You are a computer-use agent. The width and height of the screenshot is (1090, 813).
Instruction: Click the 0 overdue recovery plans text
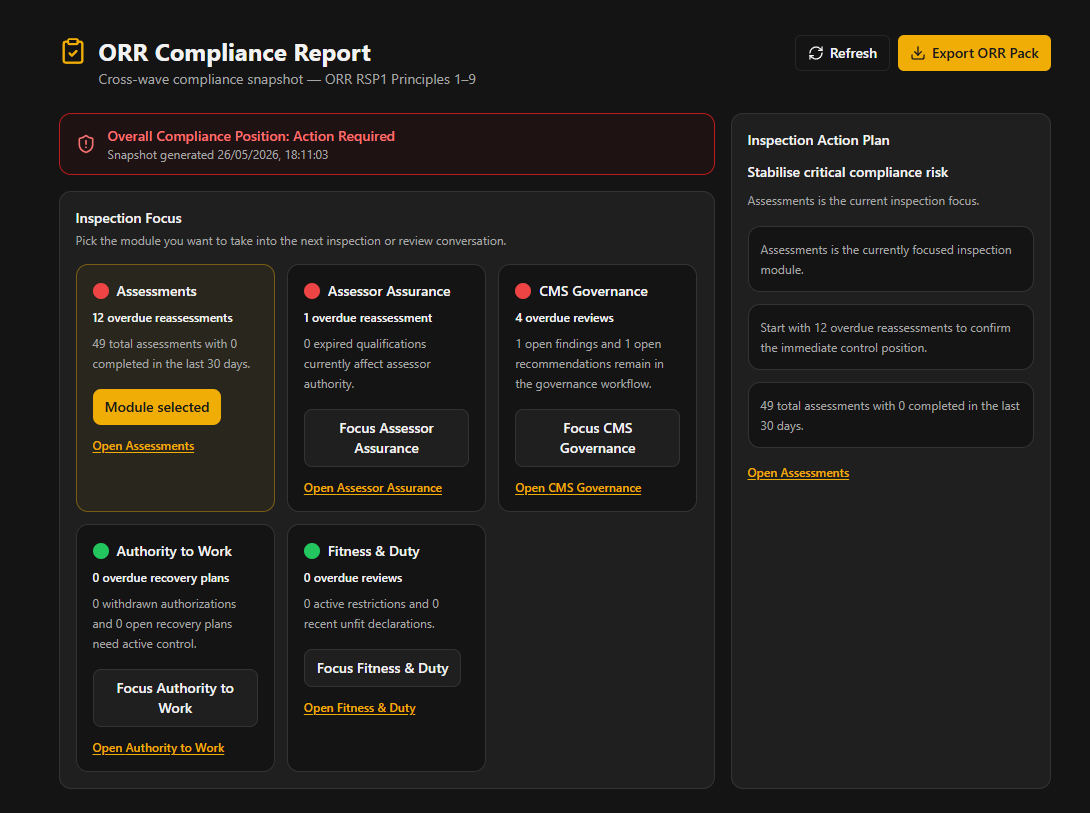click(161, 578)
